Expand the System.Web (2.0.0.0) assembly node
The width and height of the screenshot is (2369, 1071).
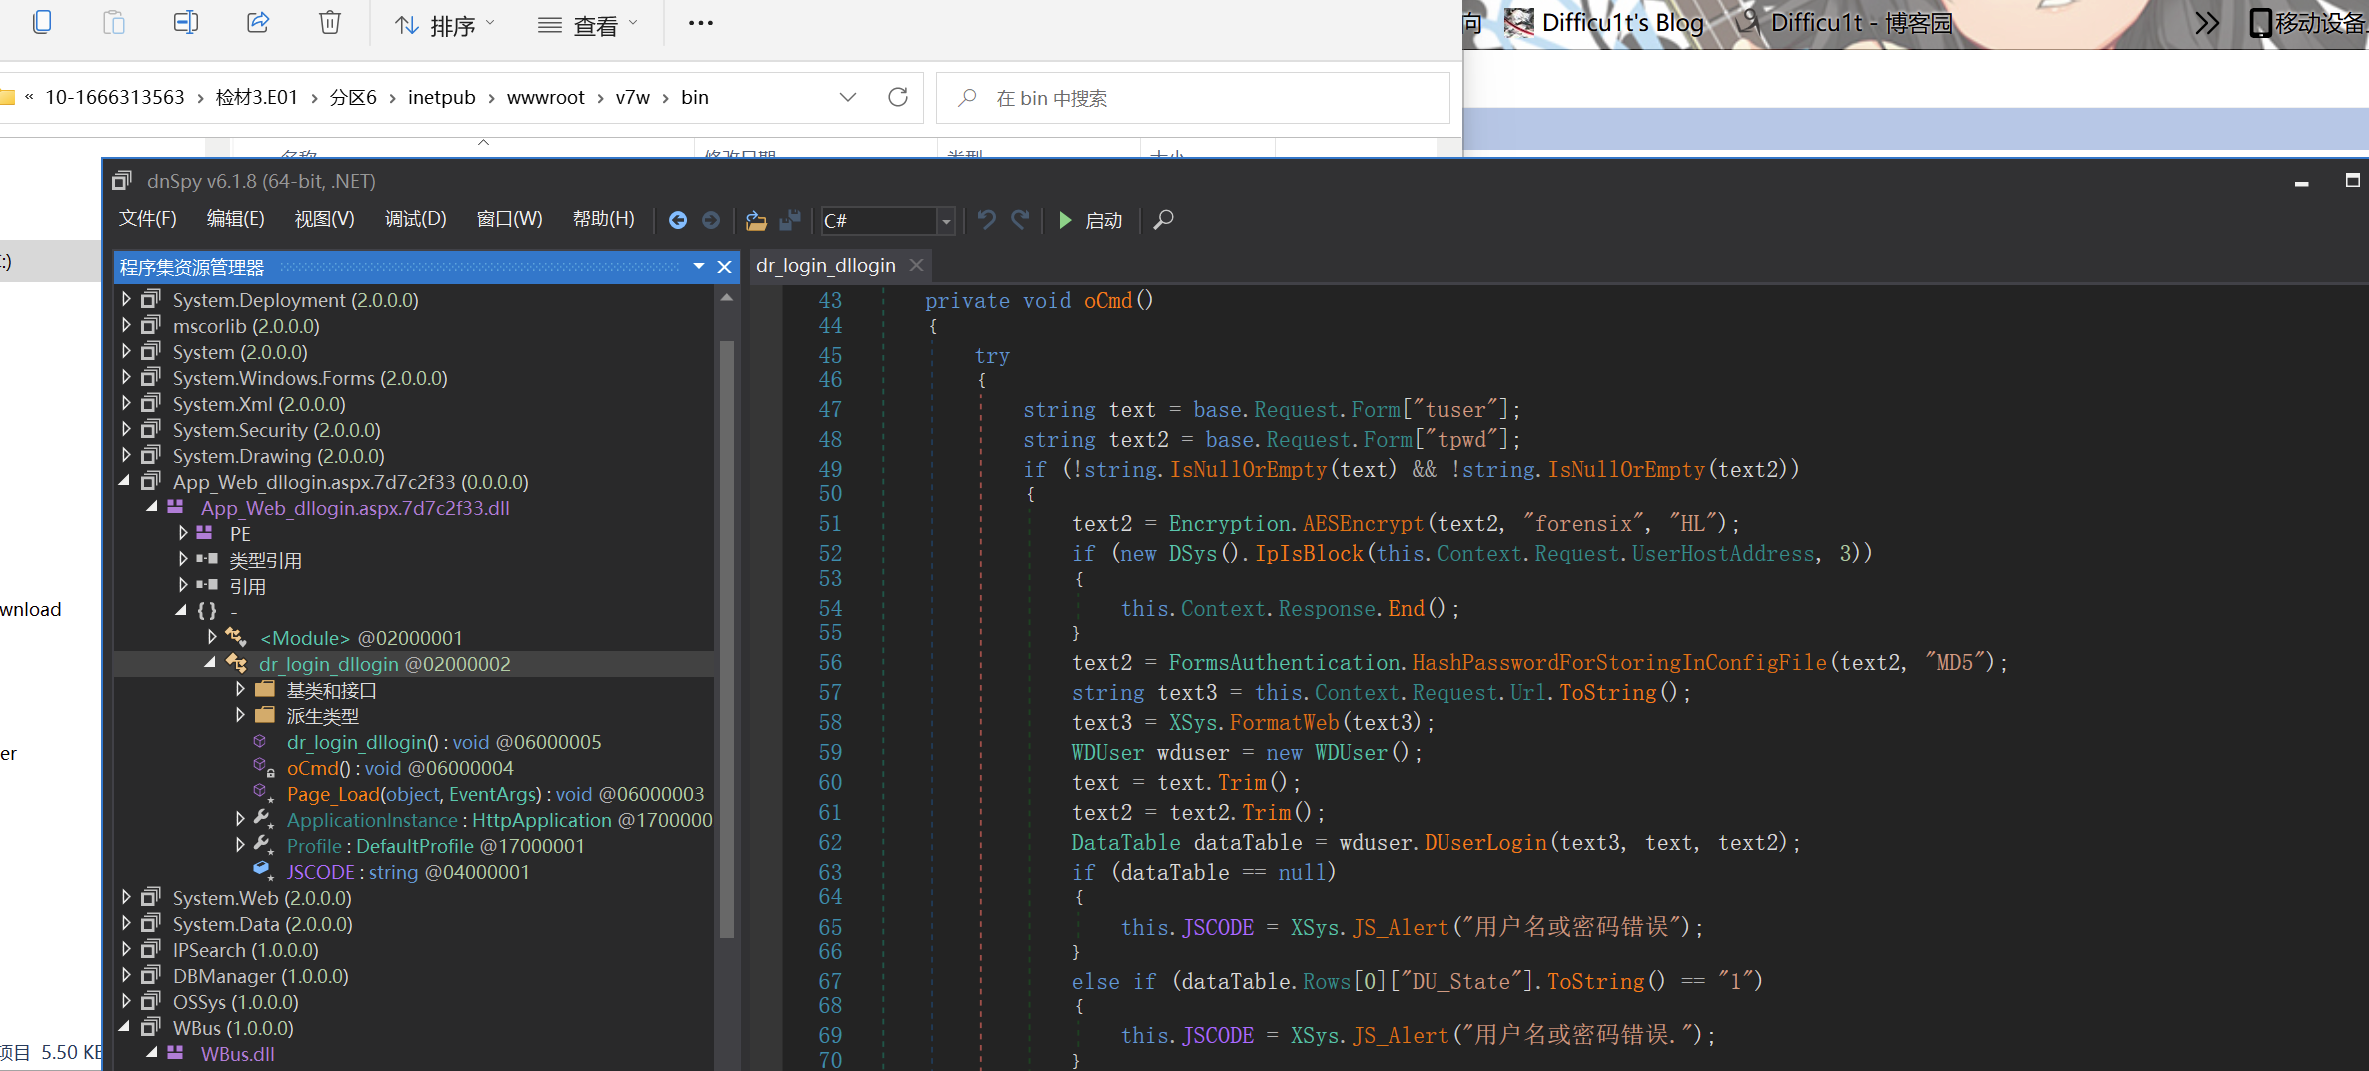[x=126, y=898]
